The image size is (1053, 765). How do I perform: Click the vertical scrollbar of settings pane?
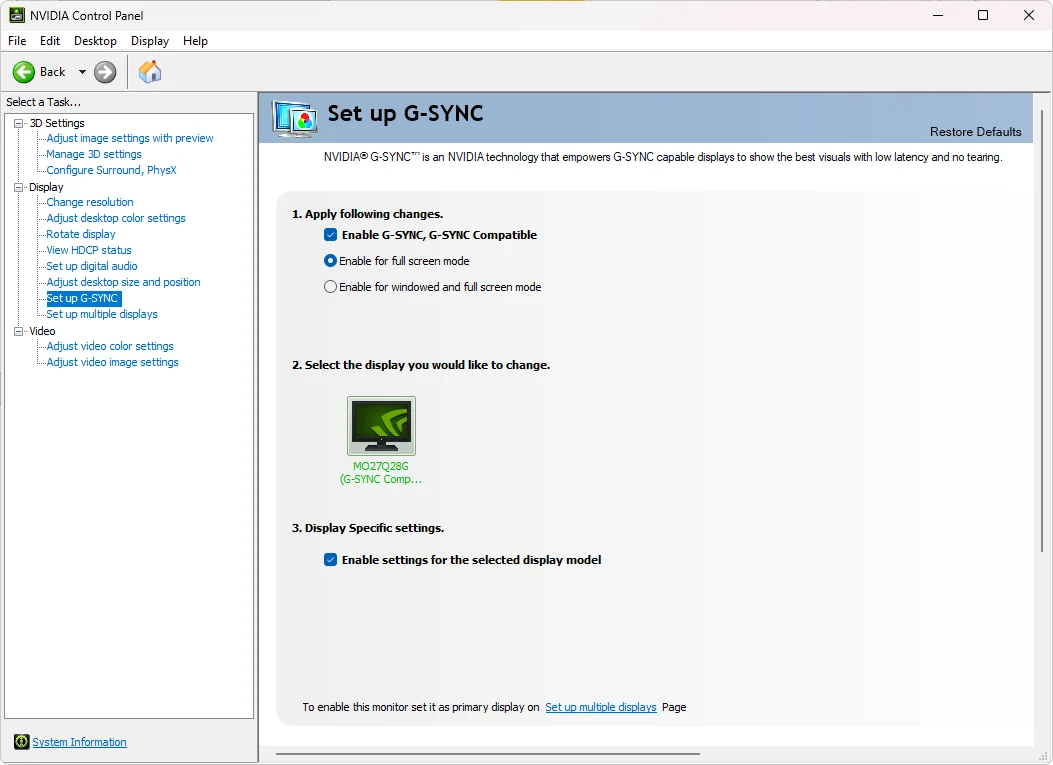(1042, 331)
